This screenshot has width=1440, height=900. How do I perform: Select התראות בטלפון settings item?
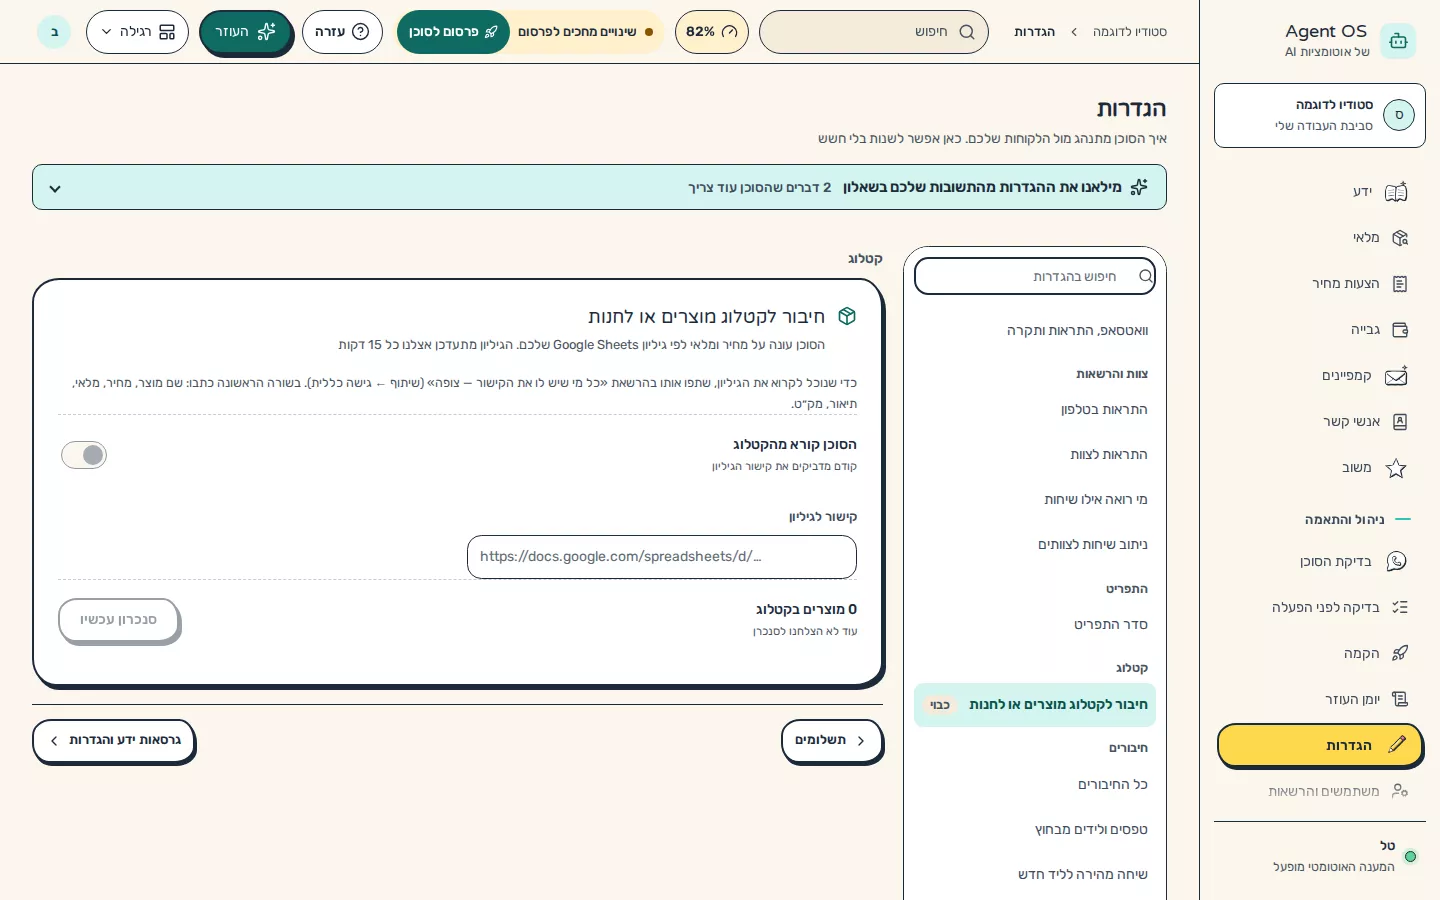click(x=1035, y=410)
